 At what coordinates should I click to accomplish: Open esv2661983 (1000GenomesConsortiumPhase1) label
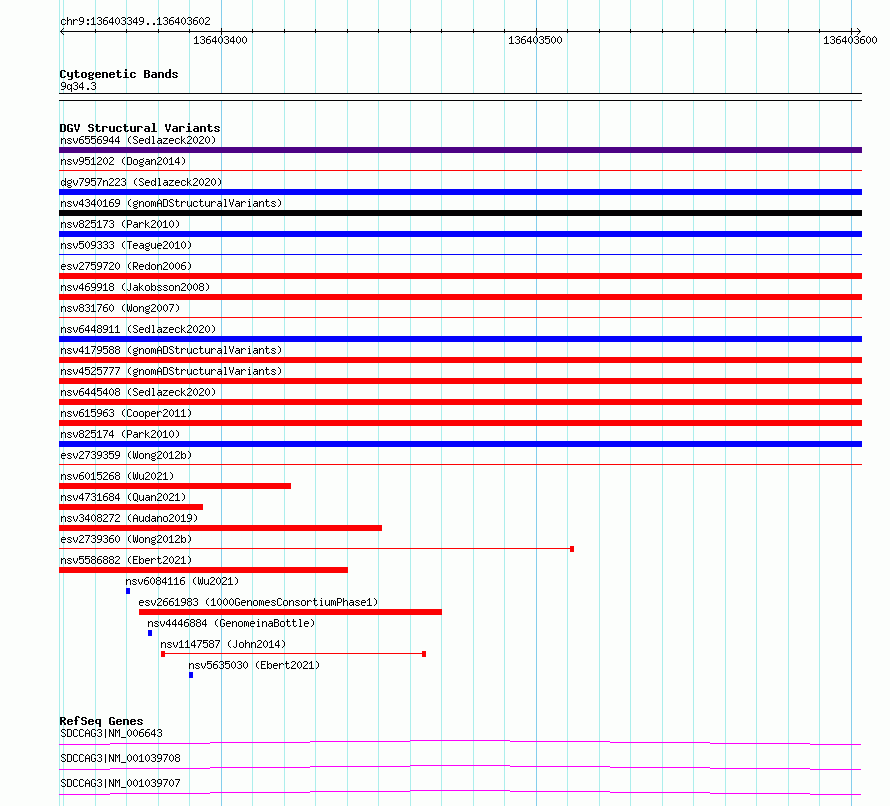(x=258, y=602)
